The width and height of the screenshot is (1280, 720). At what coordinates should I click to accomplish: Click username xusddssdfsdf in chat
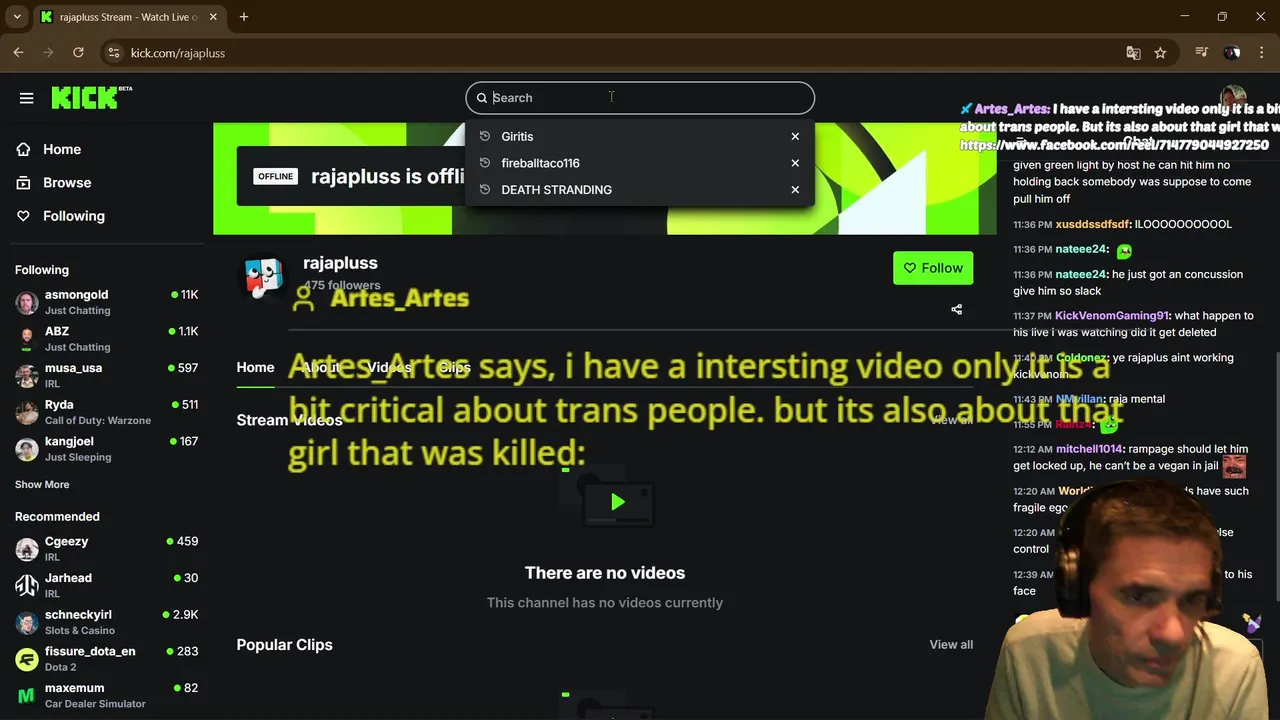[1092, 224]
